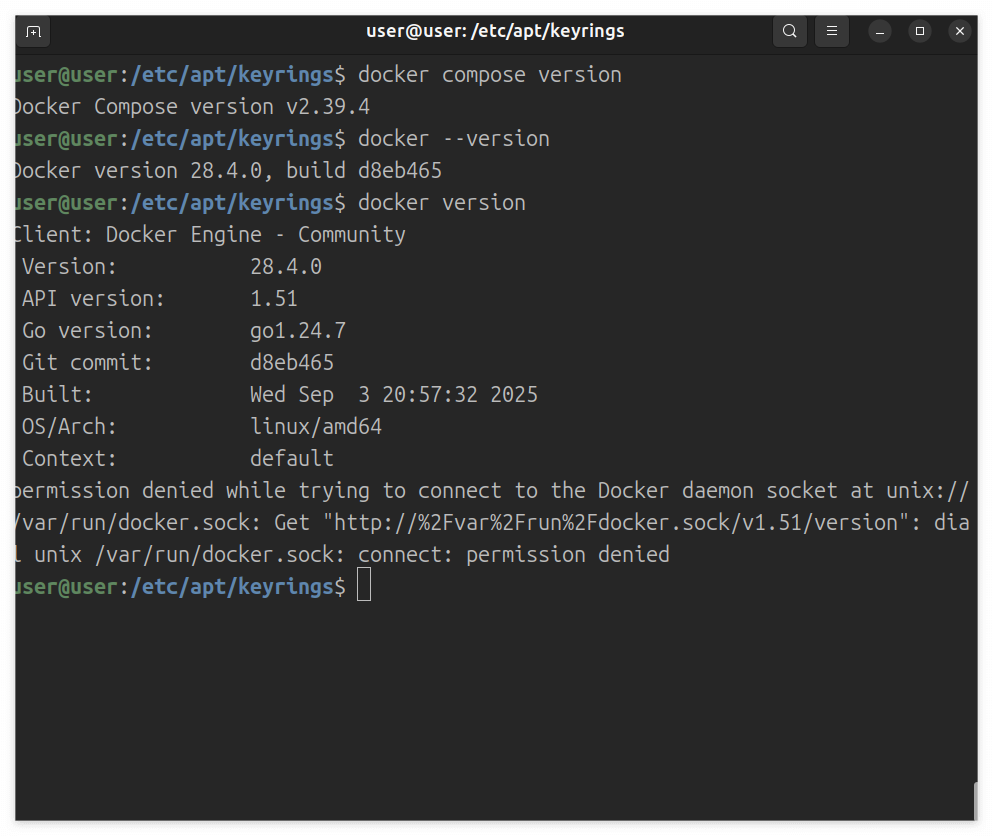Screen dimensions: 993x836
Task: Click the window title user@user: /etc/apt/keyrings
Action: coord(495,31)
